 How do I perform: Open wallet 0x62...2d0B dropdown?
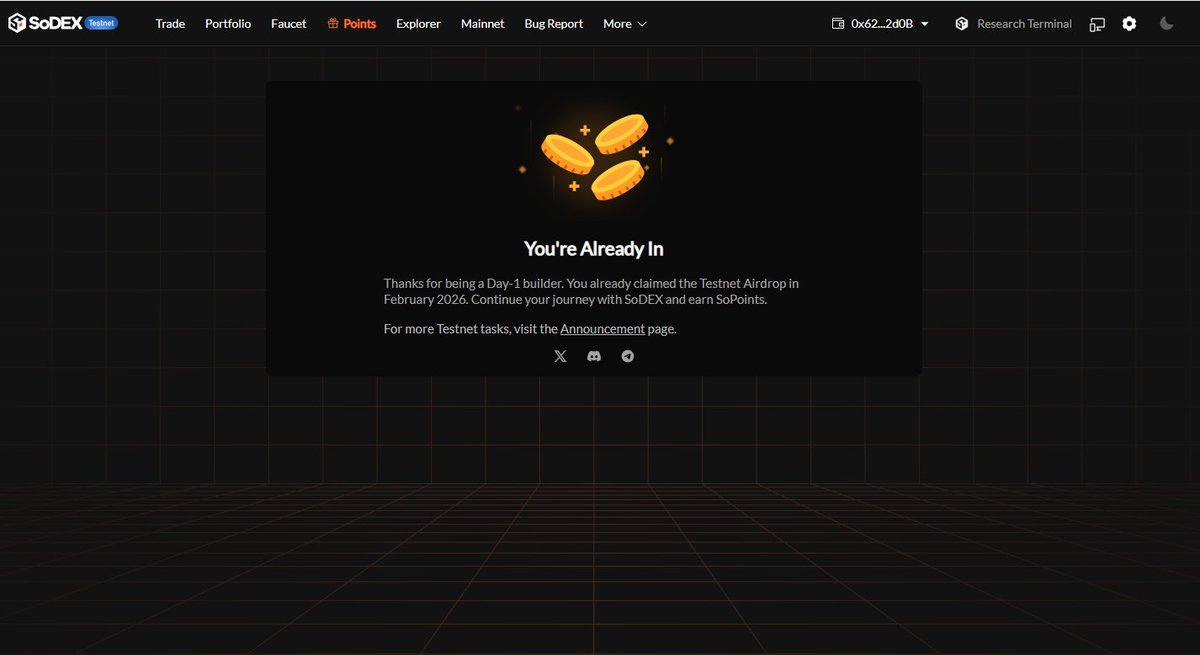[881, 23]
